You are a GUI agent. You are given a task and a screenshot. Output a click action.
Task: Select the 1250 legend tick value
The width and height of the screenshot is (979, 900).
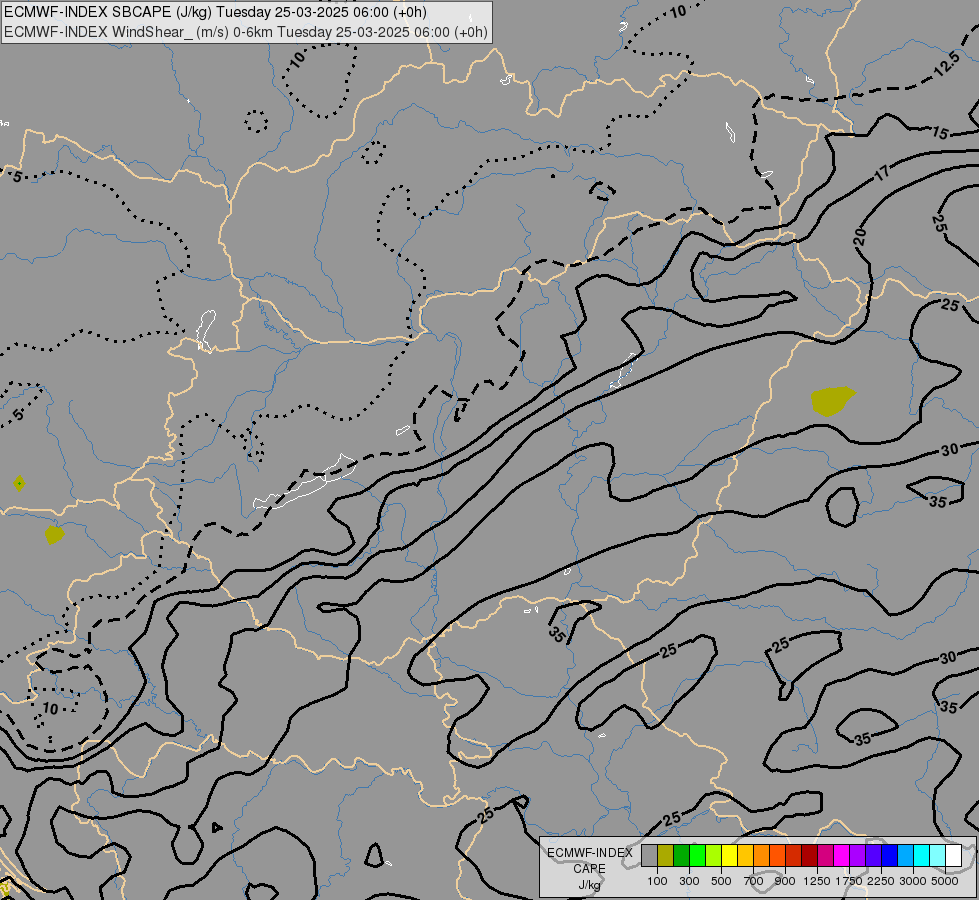point(817,881)
